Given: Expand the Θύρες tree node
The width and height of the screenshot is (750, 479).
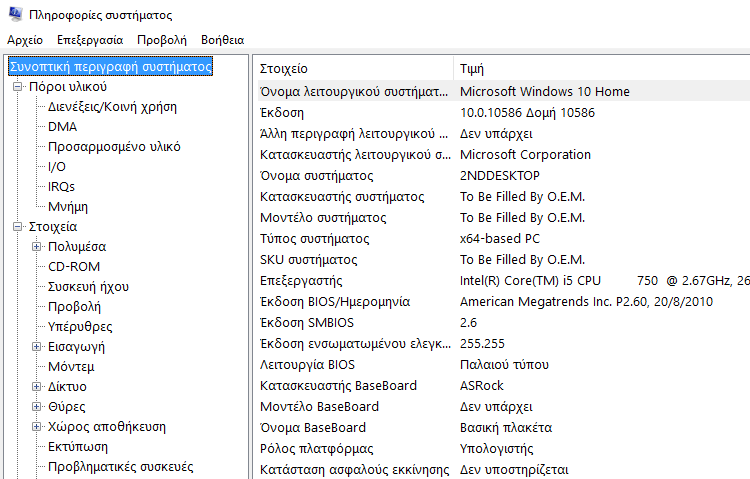Looking at the screenshot, I should click(36, 407).
